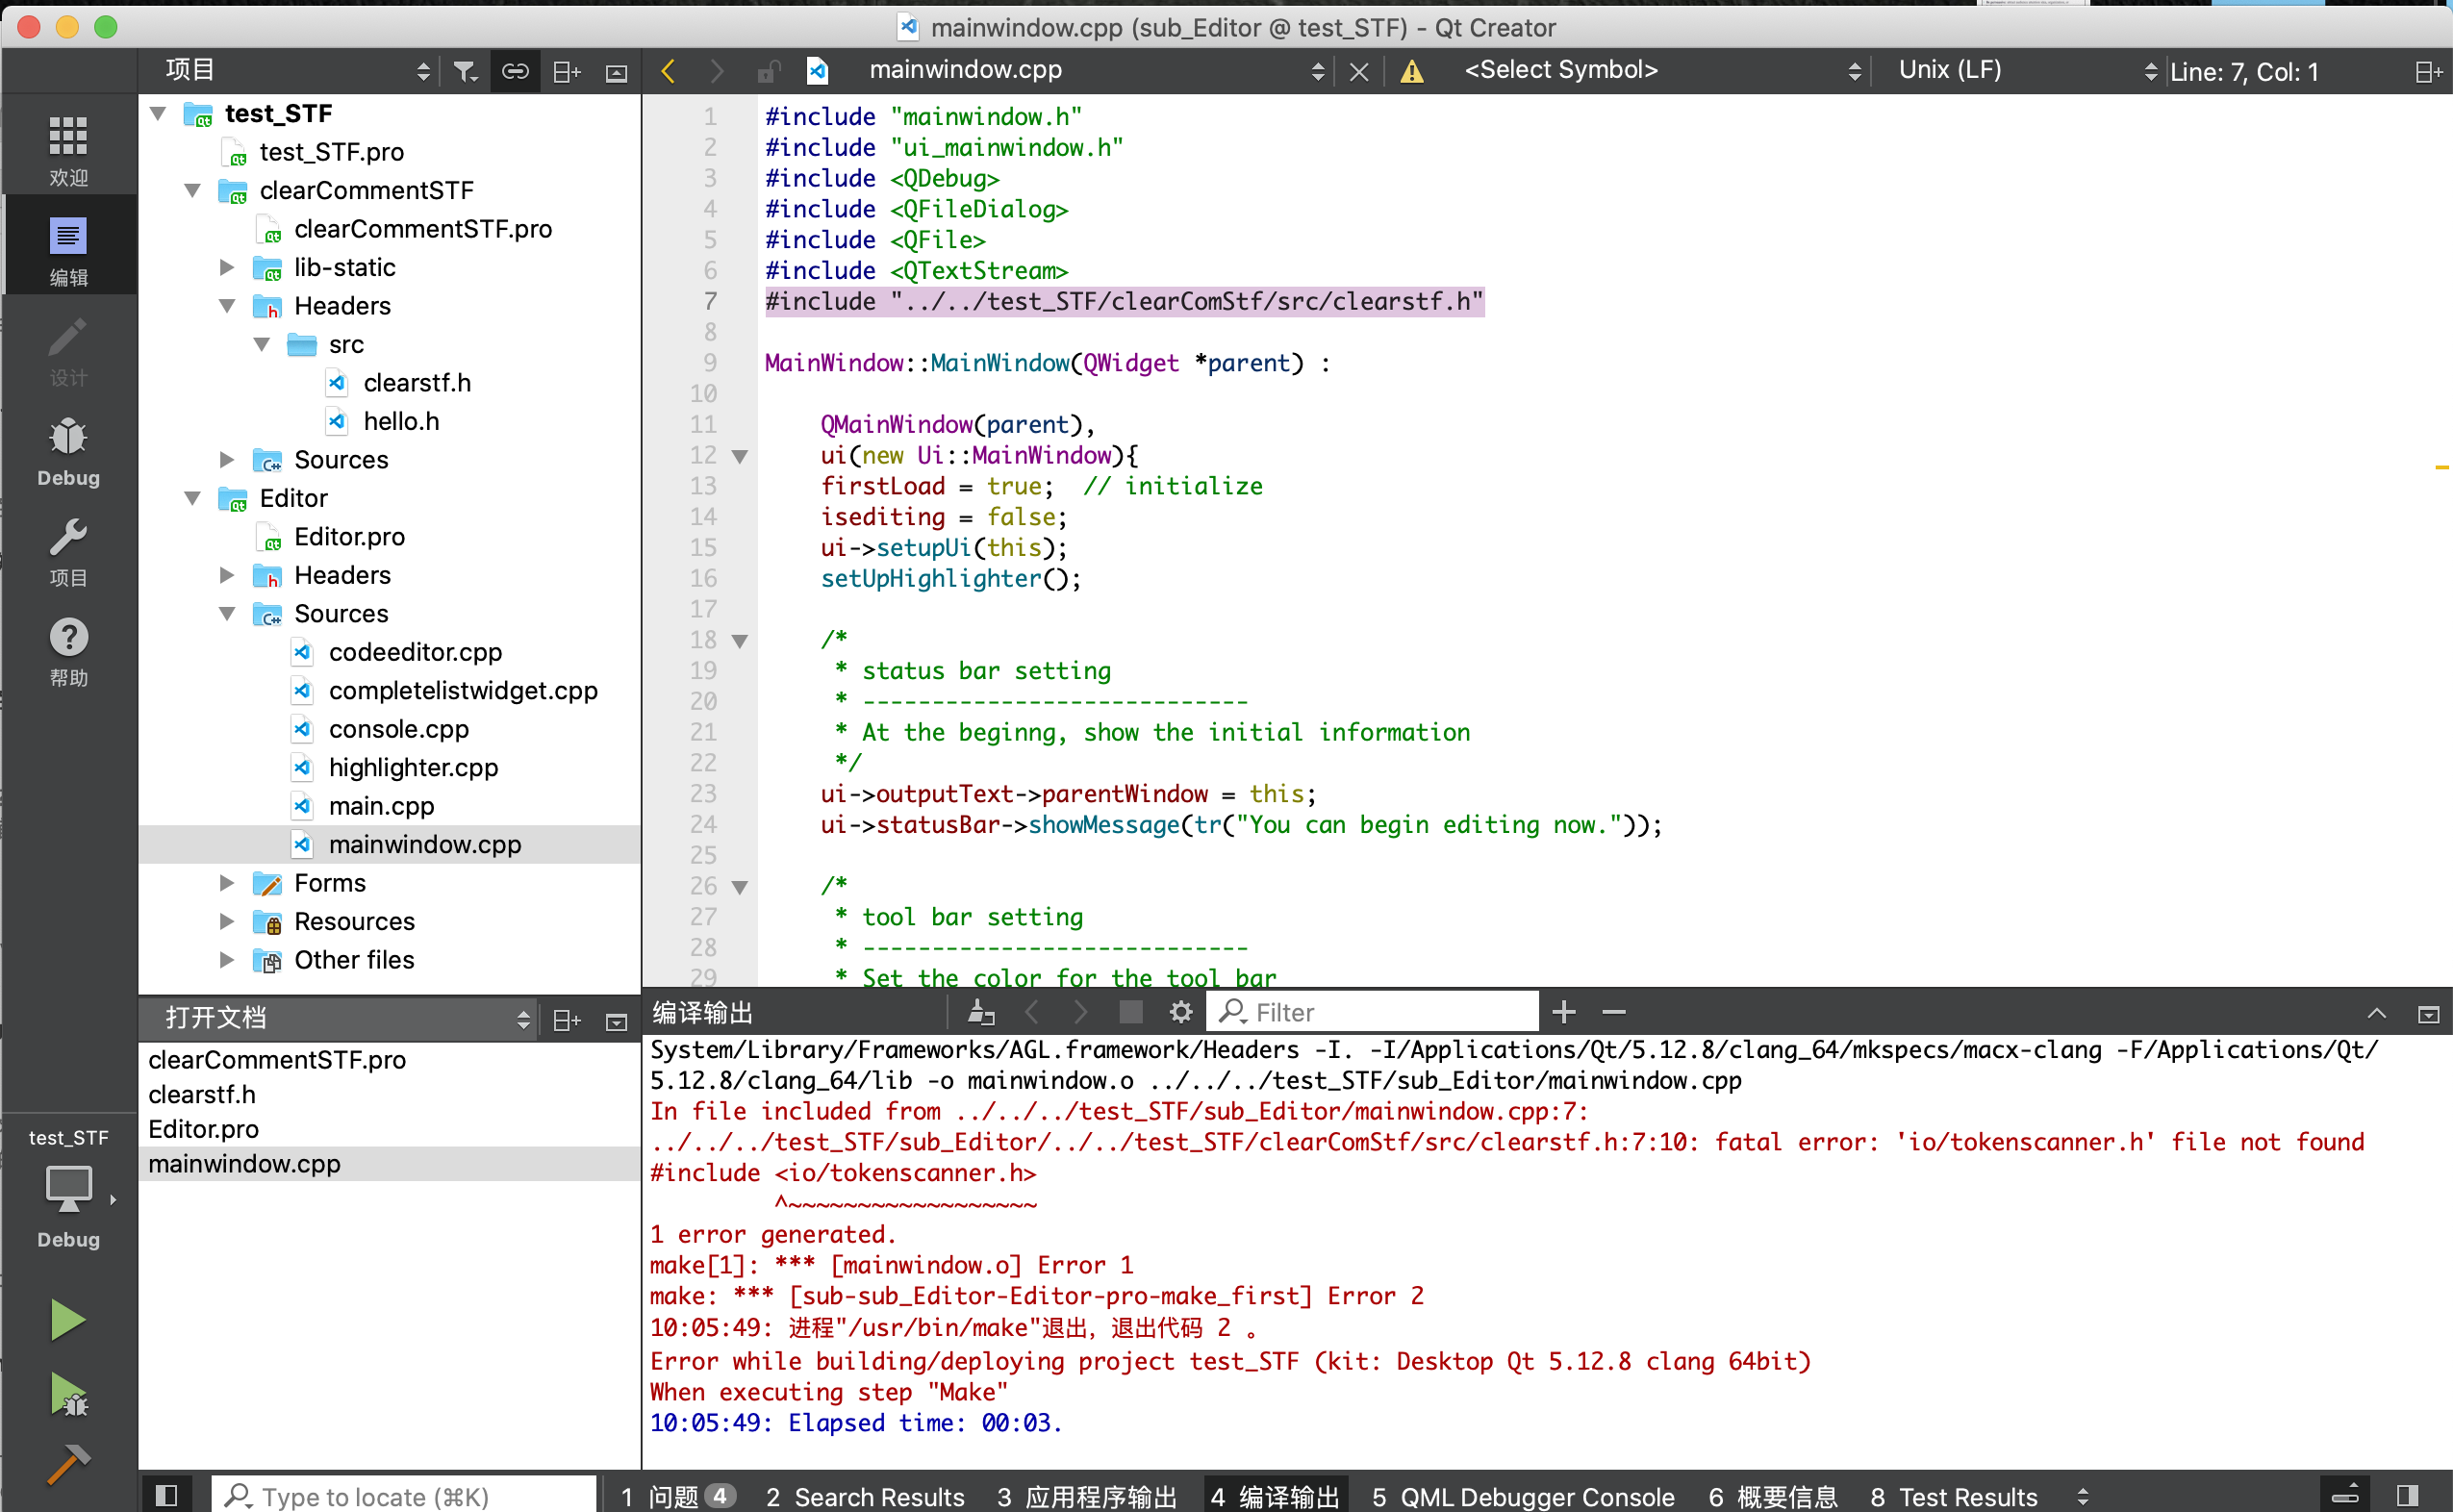
Task: Open the 项目 view selector dropdown
Action: [x=297, y=70]
